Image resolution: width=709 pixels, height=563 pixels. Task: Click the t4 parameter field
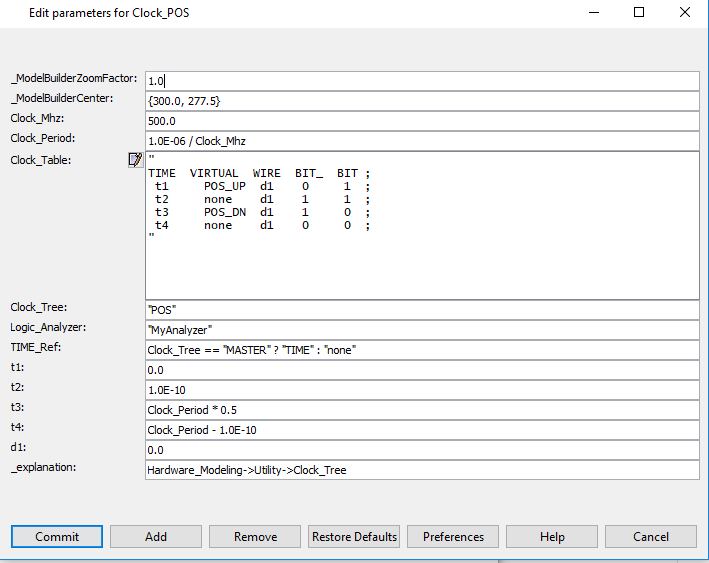421,430
